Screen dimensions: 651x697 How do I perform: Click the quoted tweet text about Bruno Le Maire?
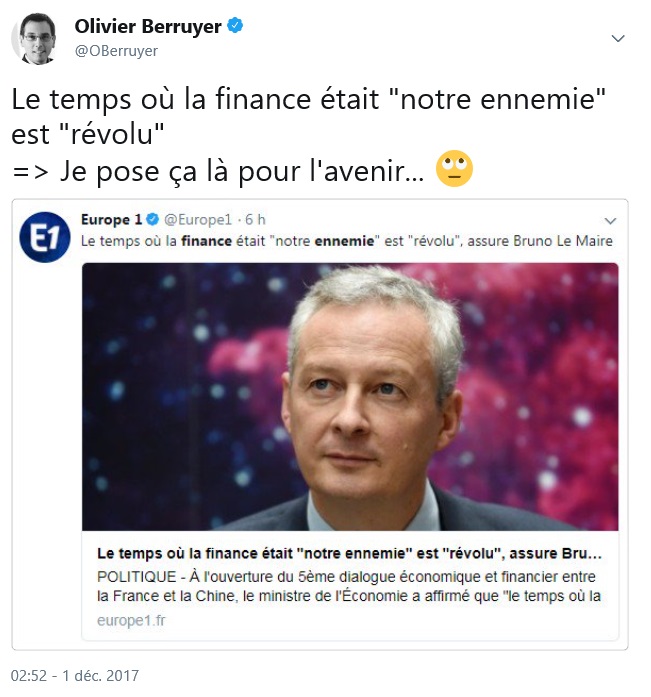click(347, 241)
